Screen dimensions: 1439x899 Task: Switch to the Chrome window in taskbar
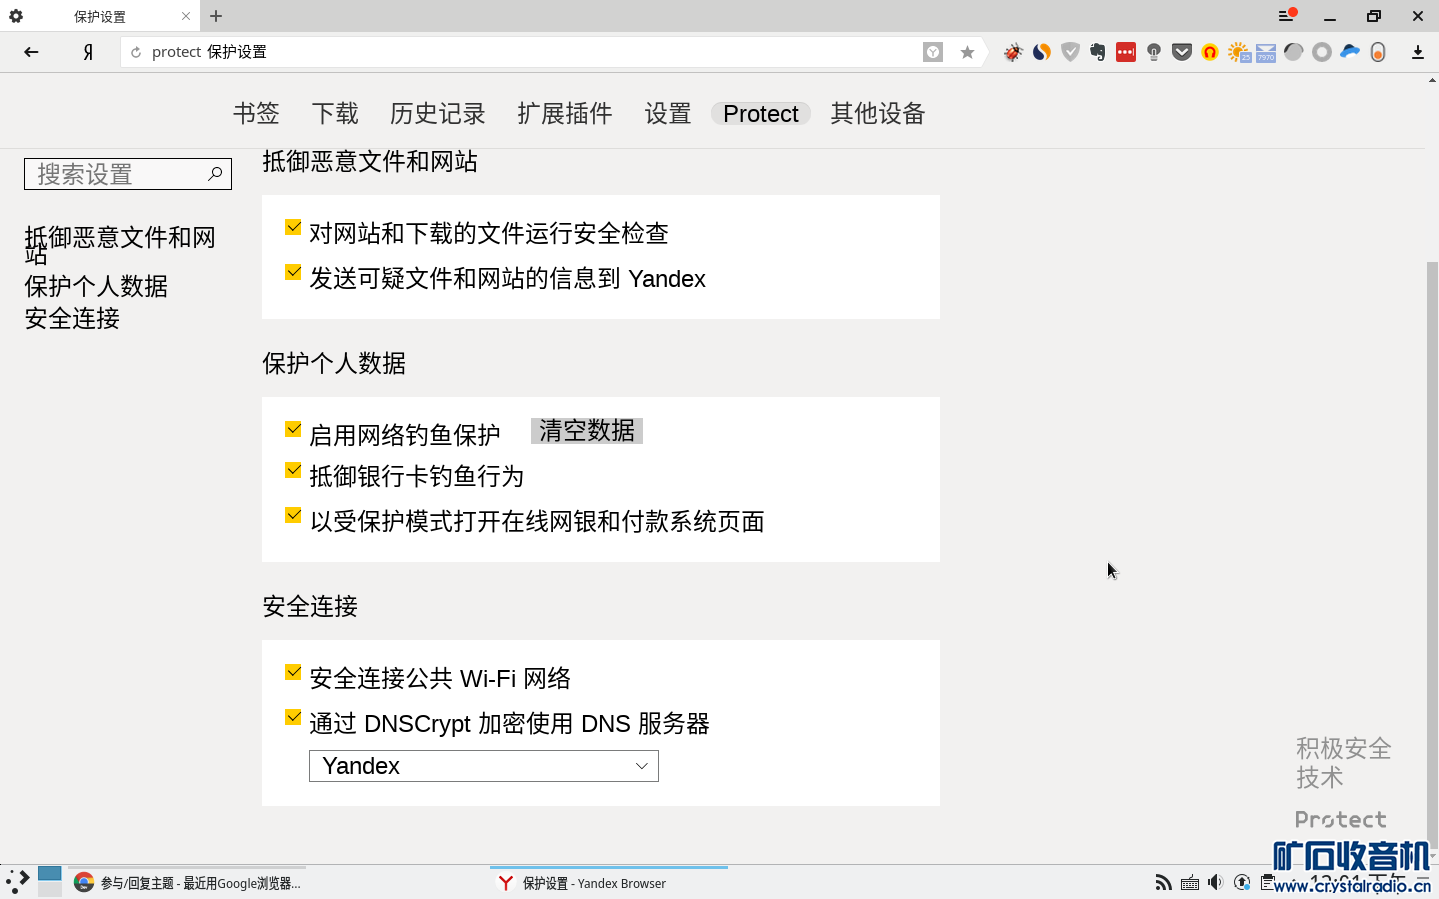coord(187,883)
